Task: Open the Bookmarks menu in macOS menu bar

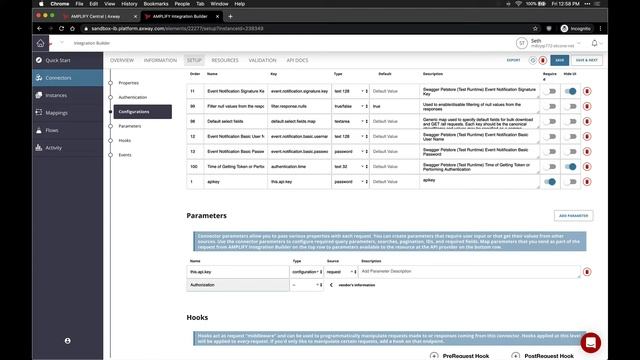Action: 156,4
